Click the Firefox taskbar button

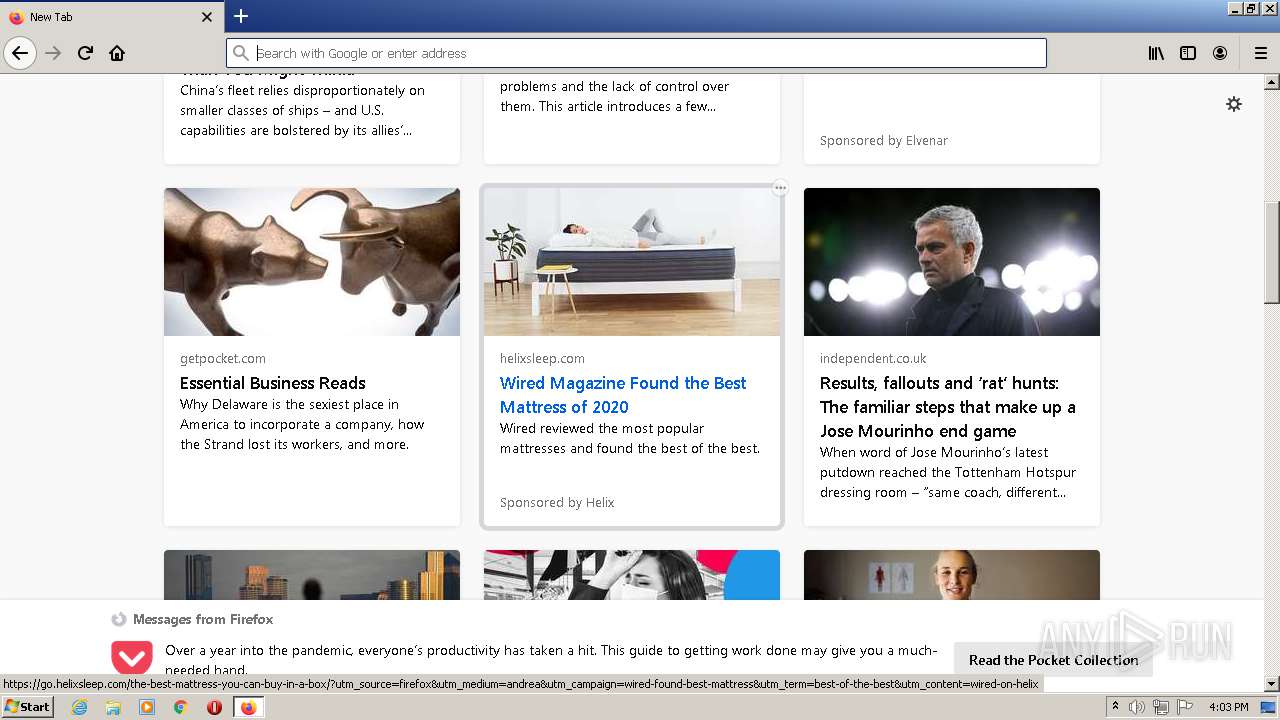[248, 707]
